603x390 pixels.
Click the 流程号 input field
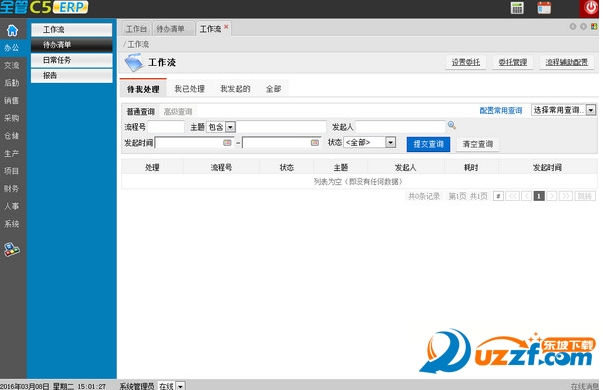[166, 127]
